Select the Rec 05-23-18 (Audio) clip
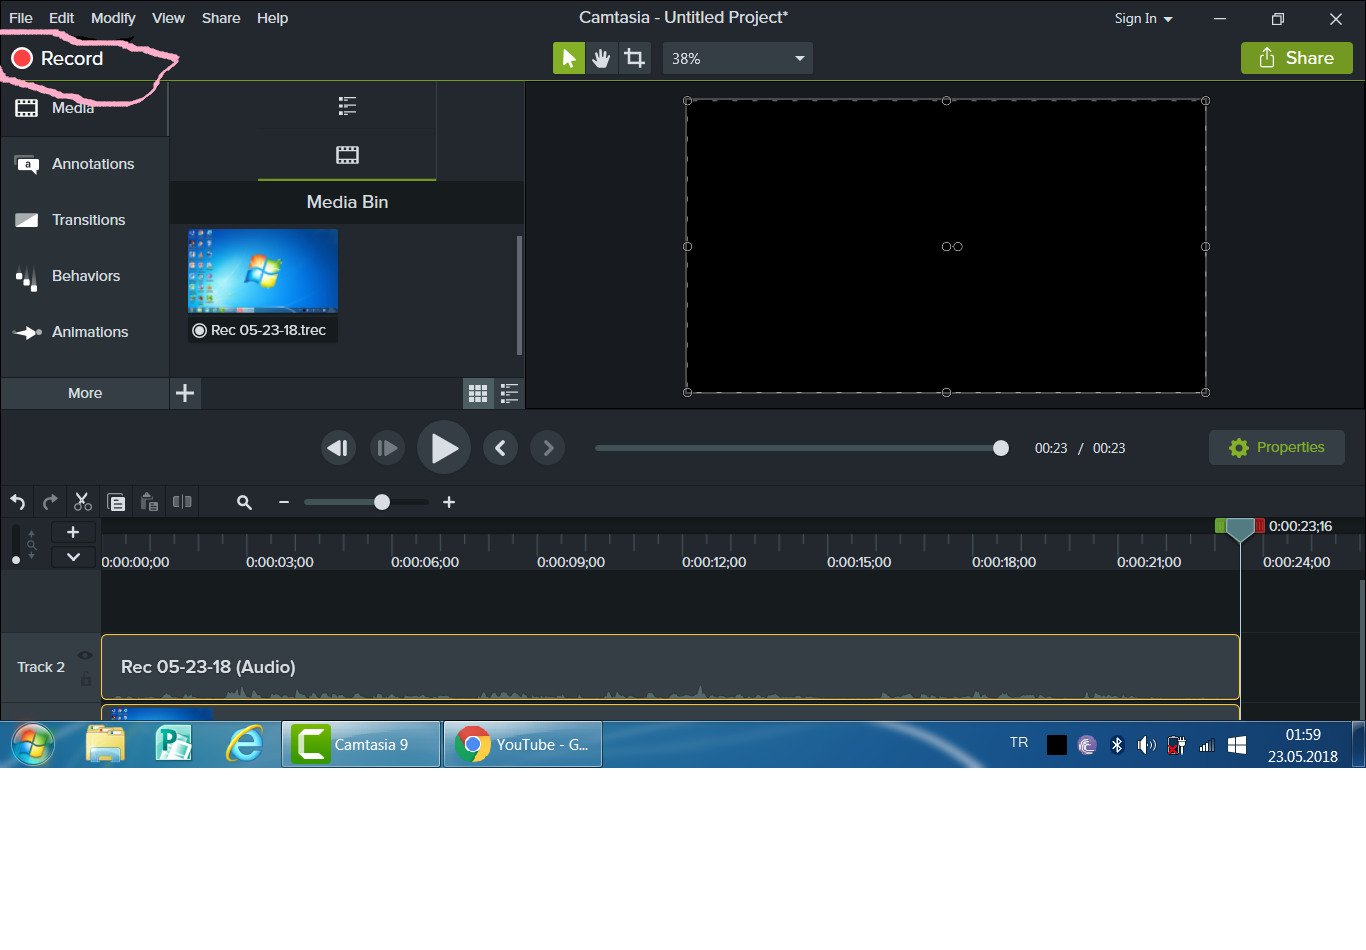 [670, 667]
